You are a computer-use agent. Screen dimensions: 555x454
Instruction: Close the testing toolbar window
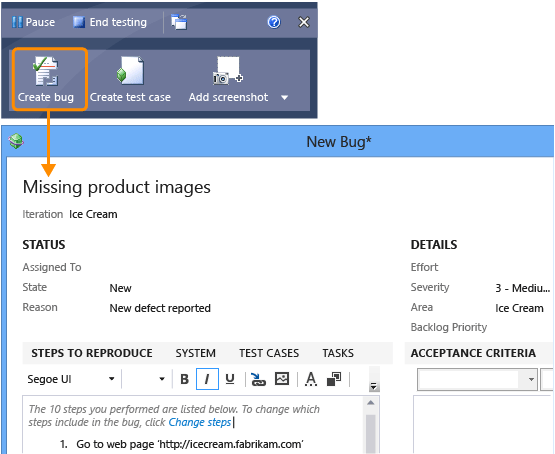pos(304,22)
